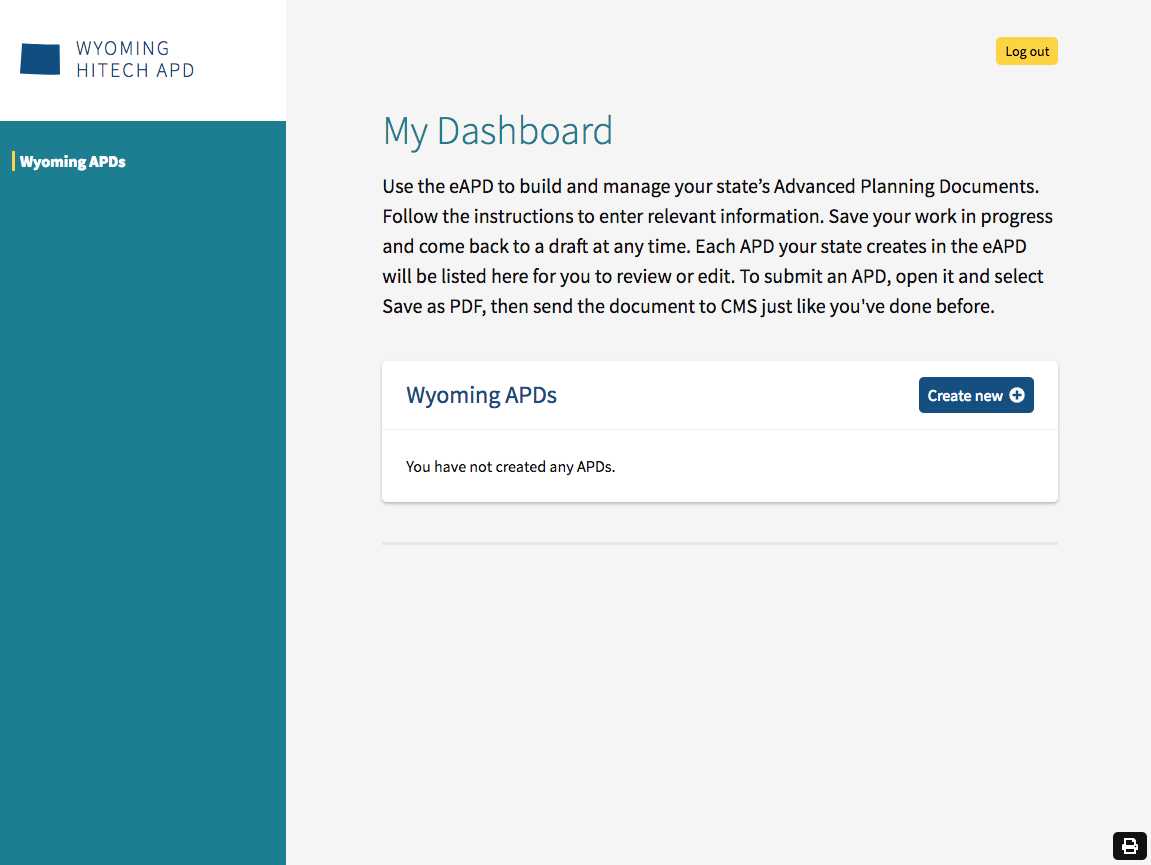Click the yellow highlight bar beside Wyoming APDs
1151x865 pixels.
[12, 161]
